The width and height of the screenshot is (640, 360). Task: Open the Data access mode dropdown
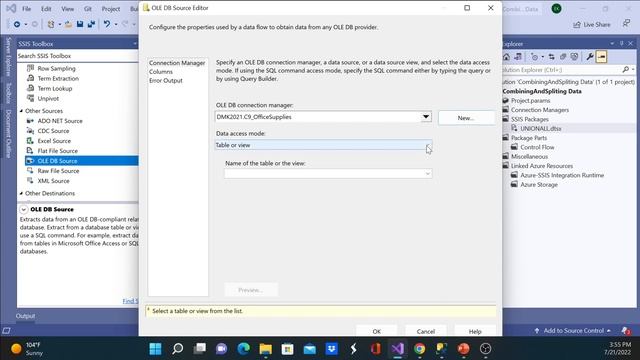[x=428, y=145]
